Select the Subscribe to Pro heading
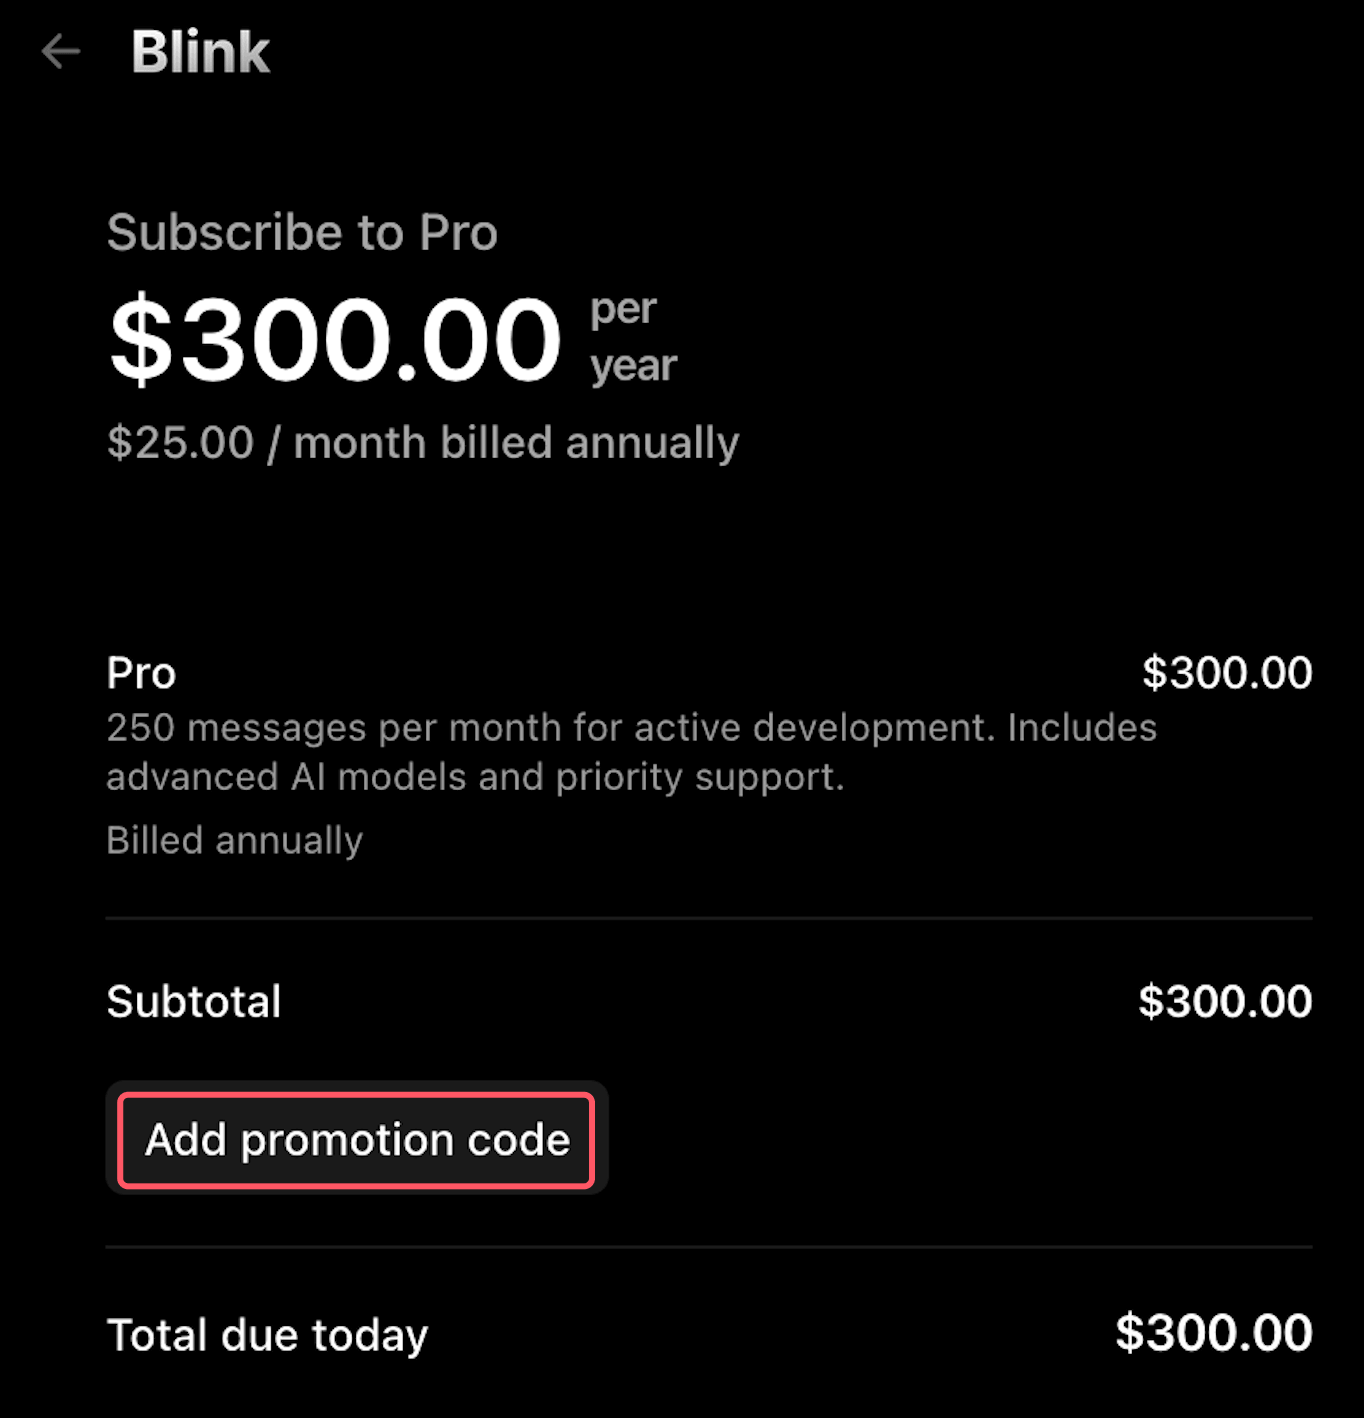The image size is (1364, 1418). point(302,232)
